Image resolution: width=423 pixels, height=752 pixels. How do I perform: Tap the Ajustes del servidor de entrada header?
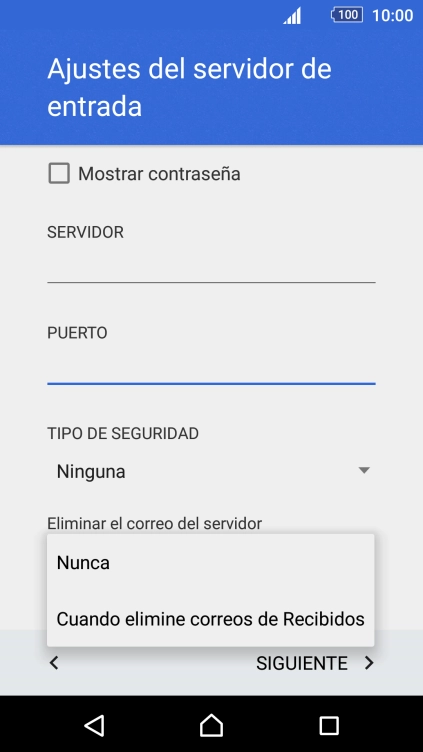pyautogui.click(x=189, y=87)
